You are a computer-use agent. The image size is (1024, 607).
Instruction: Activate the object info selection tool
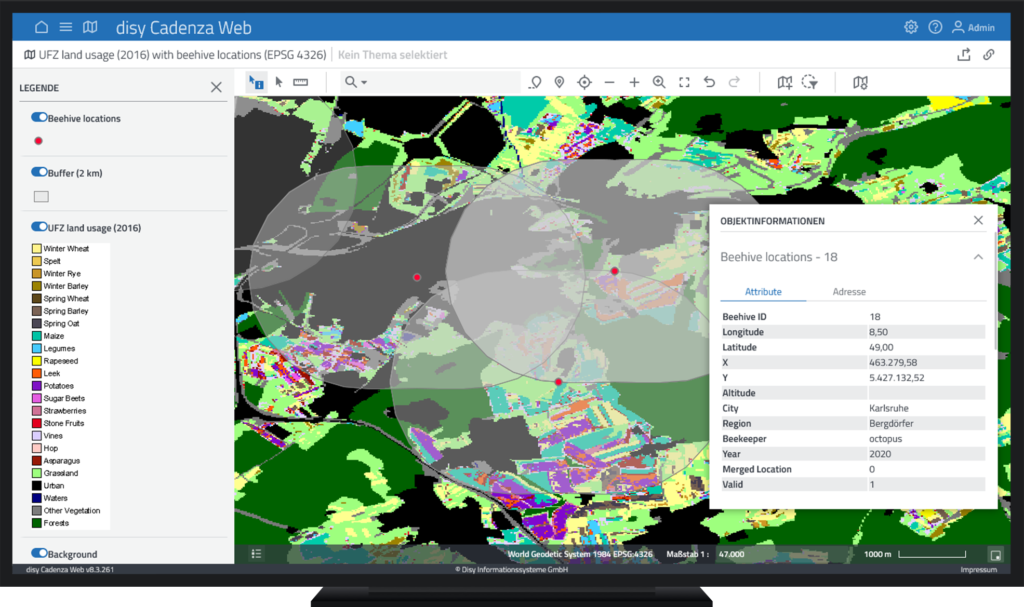(256, 82)
